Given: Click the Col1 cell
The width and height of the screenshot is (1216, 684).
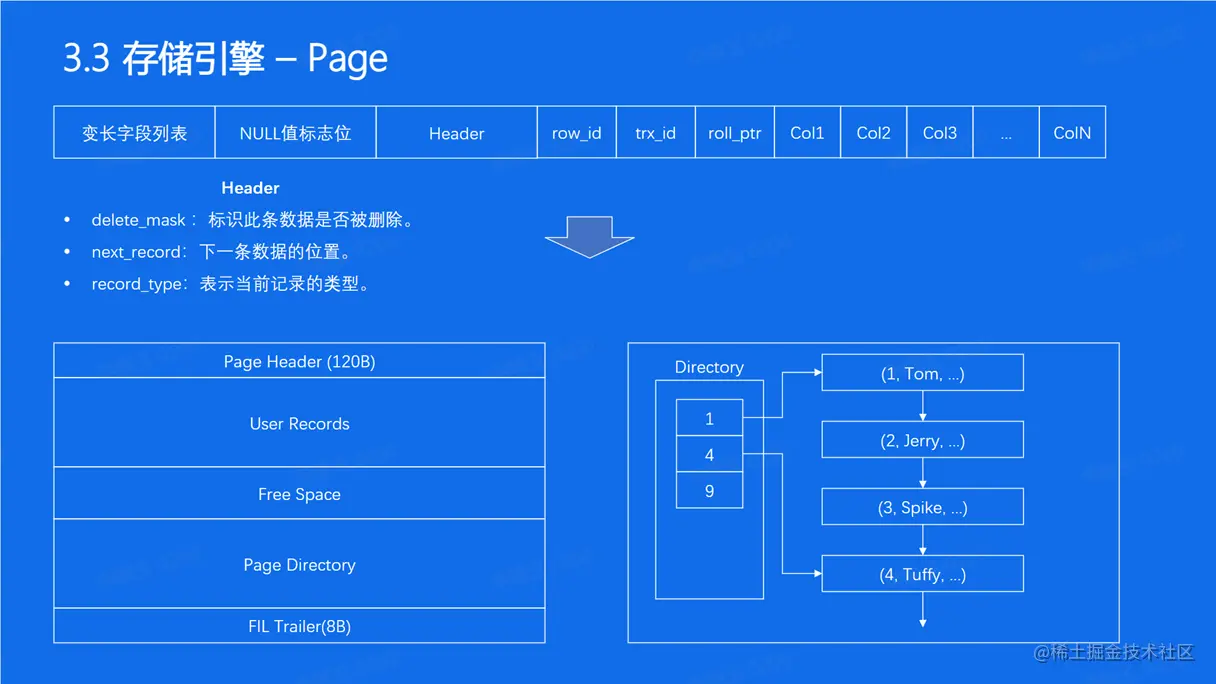Looking at the screenshot, I should 807,132.
